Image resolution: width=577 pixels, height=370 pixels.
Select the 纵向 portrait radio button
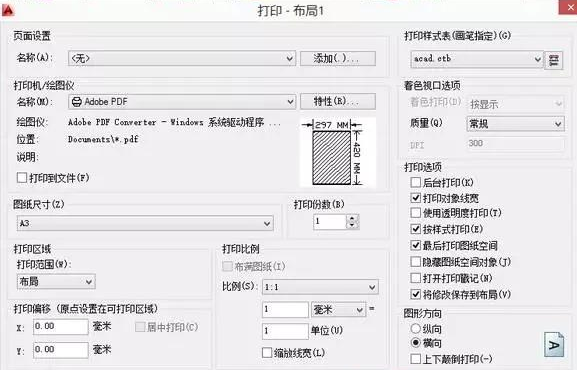pos(415,328)
